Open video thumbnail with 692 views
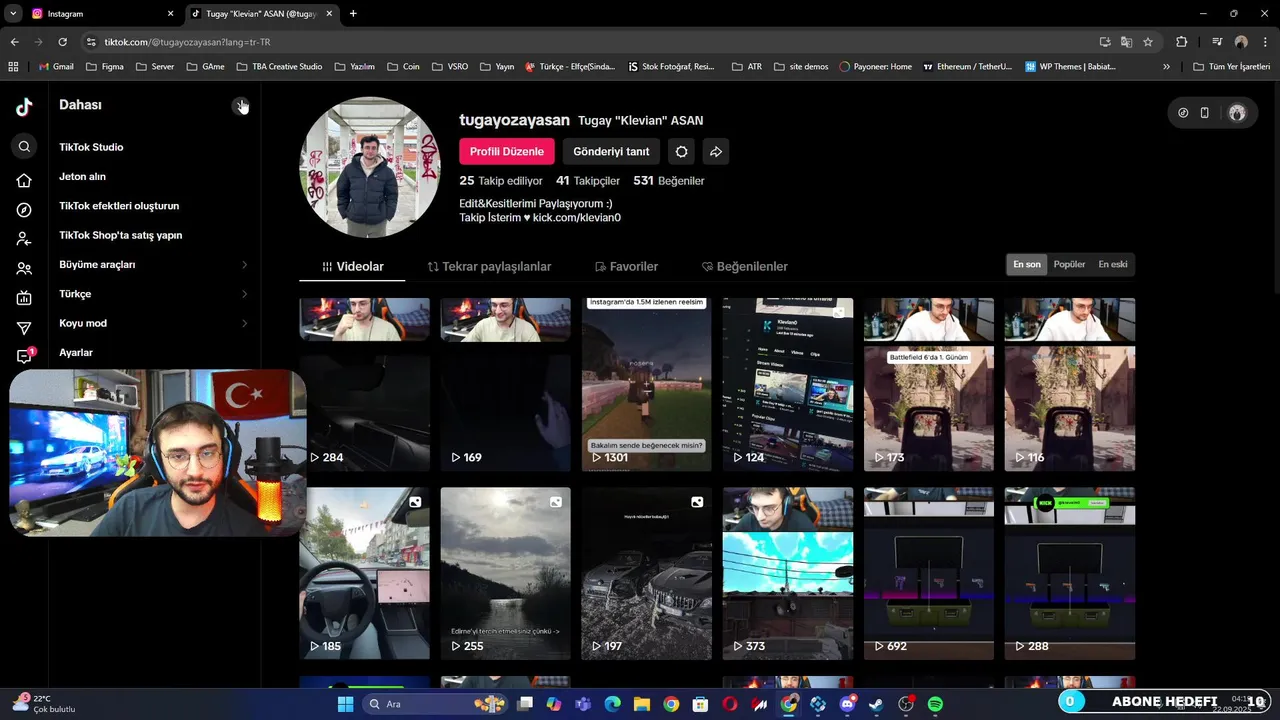 pos(929,573)
